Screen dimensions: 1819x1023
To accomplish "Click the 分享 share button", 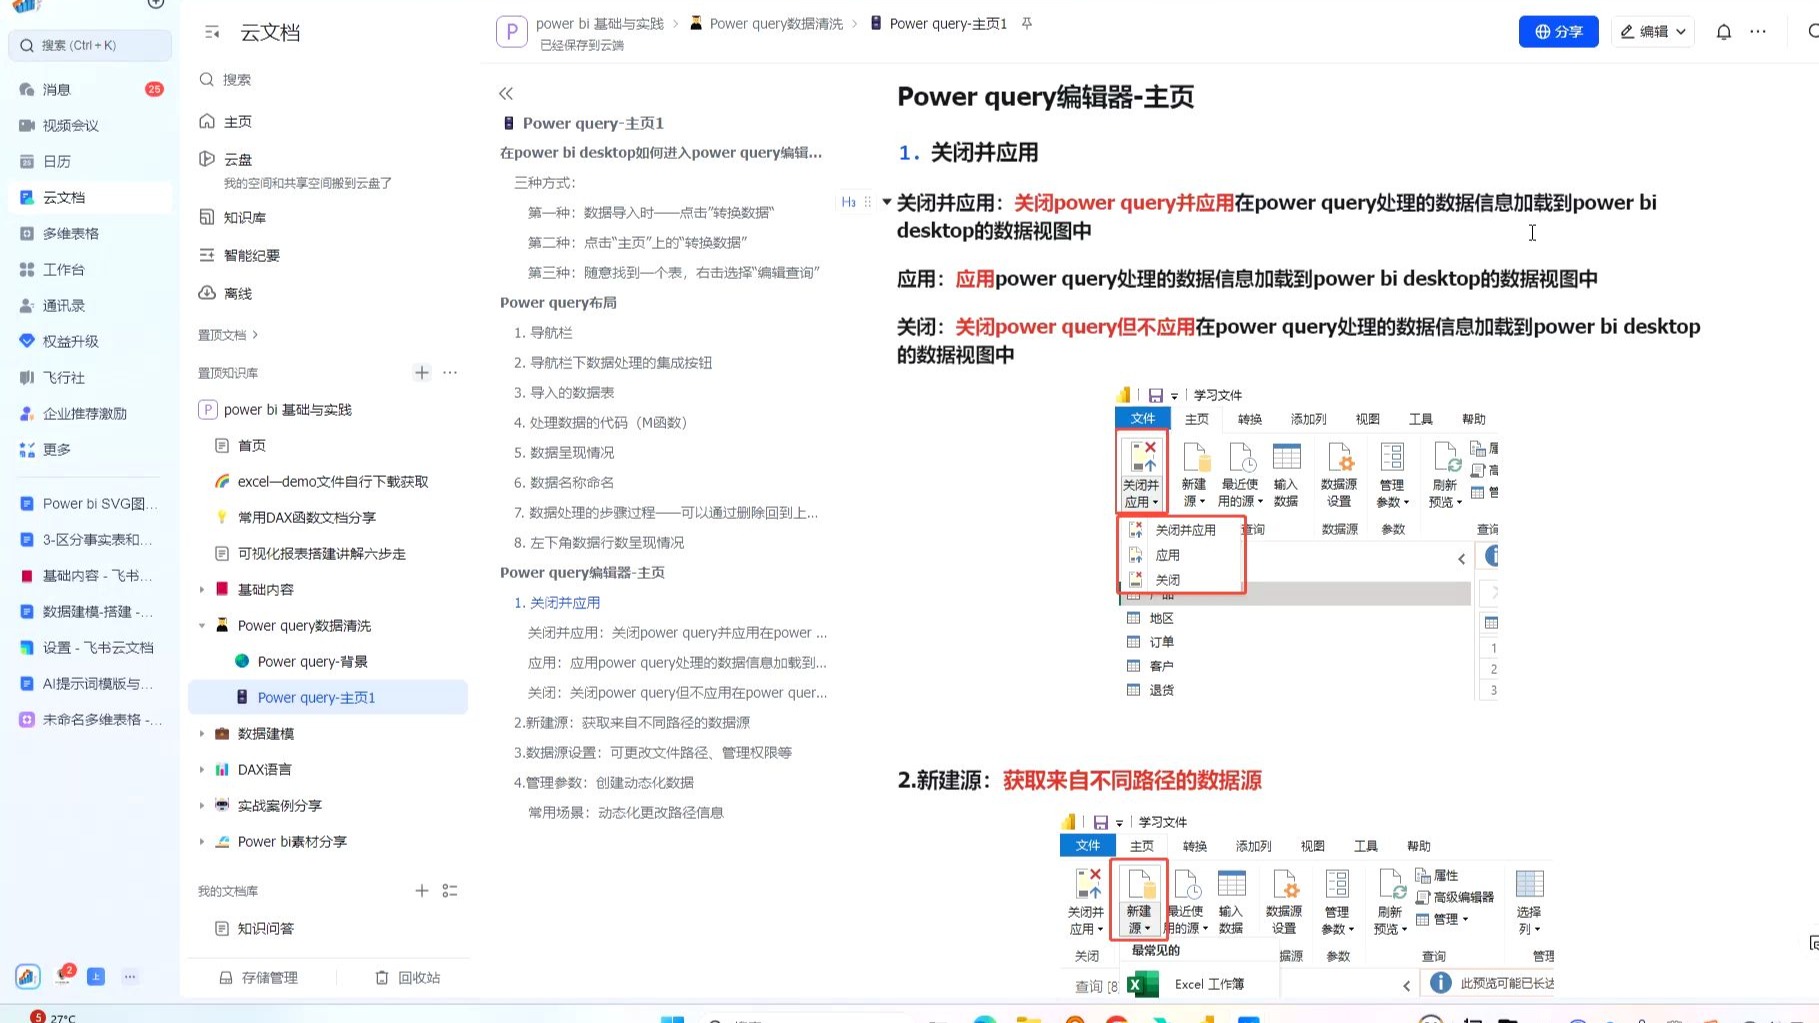I will (x=1558, y=32).
